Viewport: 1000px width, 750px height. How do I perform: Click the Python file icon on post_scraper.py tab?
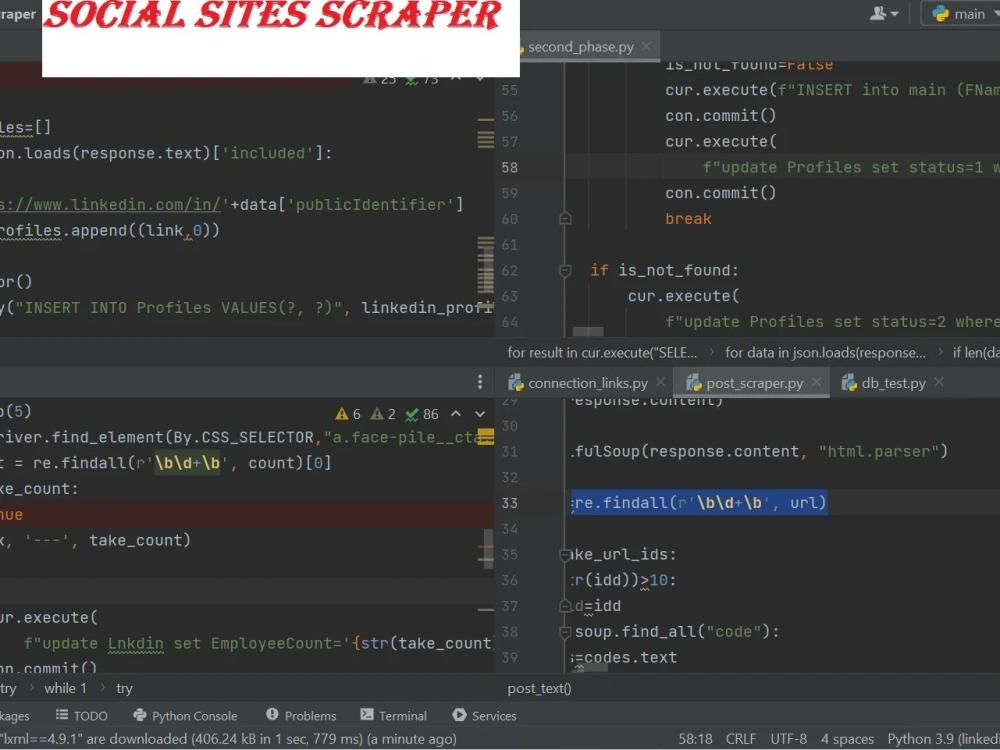pos(693,383)
